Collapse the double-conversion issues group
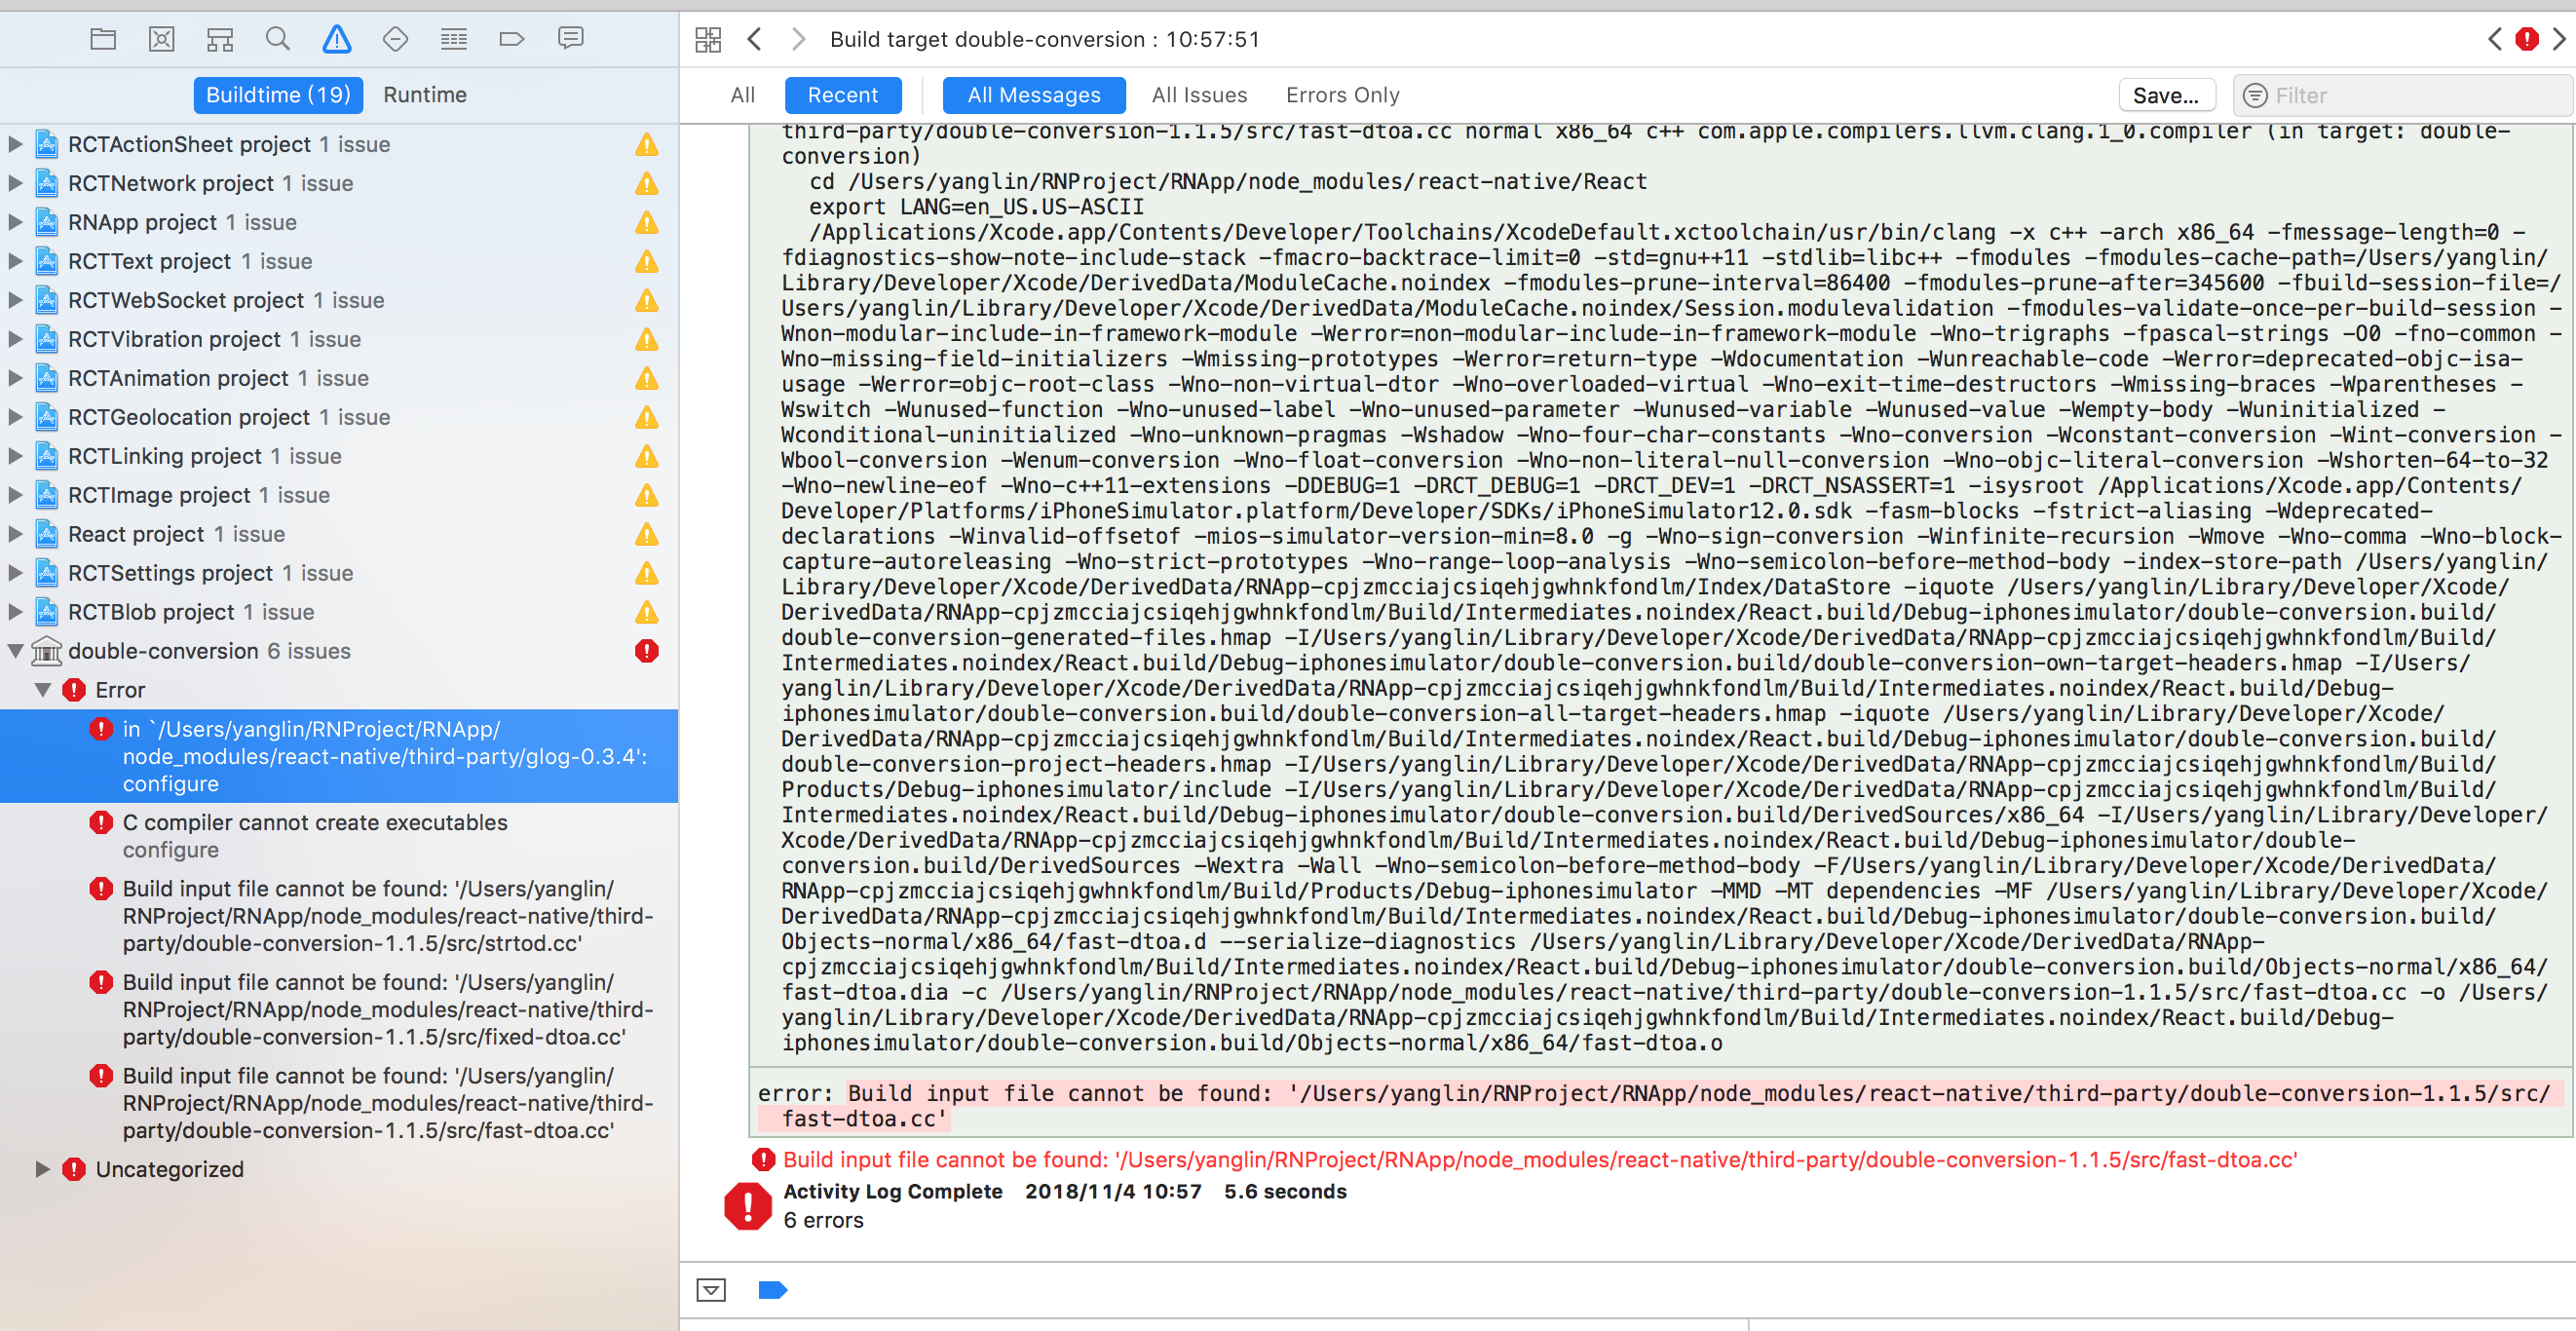The image size is (2576, 1331). 15,651
